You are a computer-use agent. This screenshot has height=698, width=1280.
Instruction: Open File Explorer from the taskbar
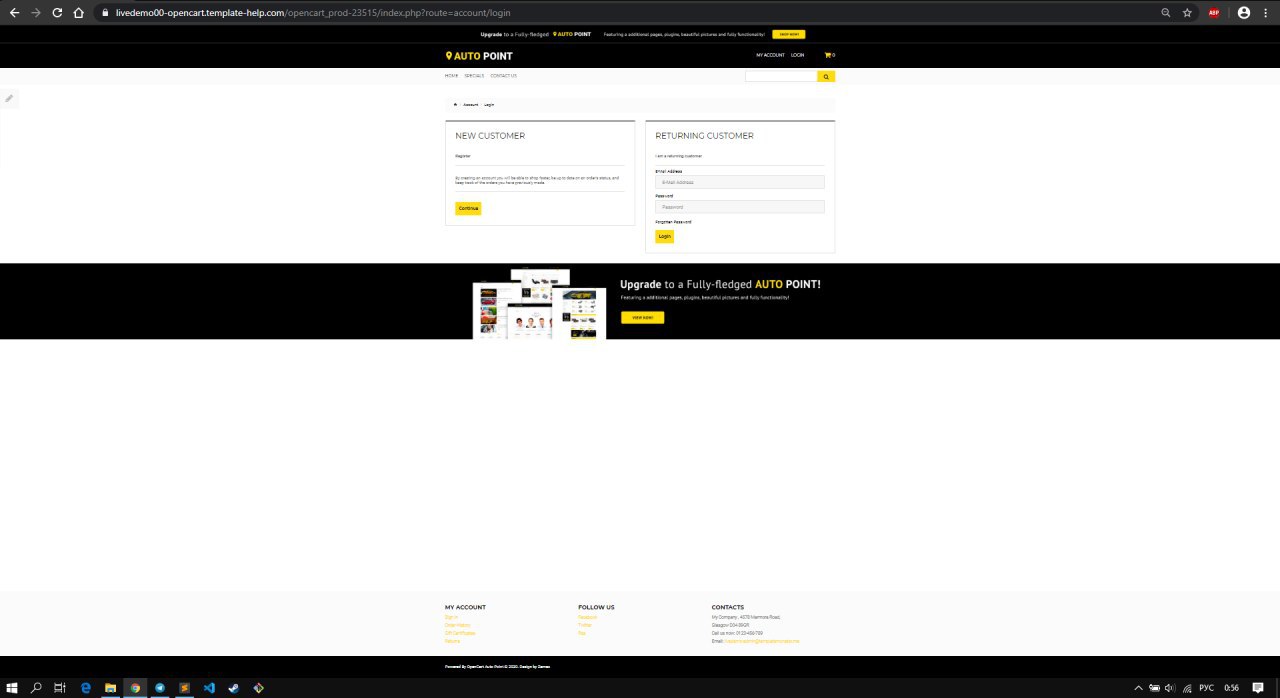pos(110,687)
